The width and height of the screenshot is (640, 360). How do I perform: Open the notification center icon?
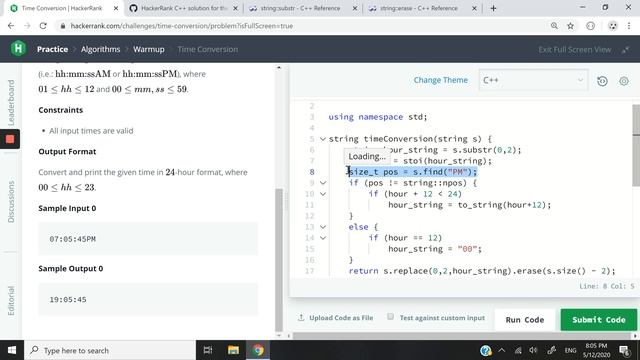(x=624, y=350)
